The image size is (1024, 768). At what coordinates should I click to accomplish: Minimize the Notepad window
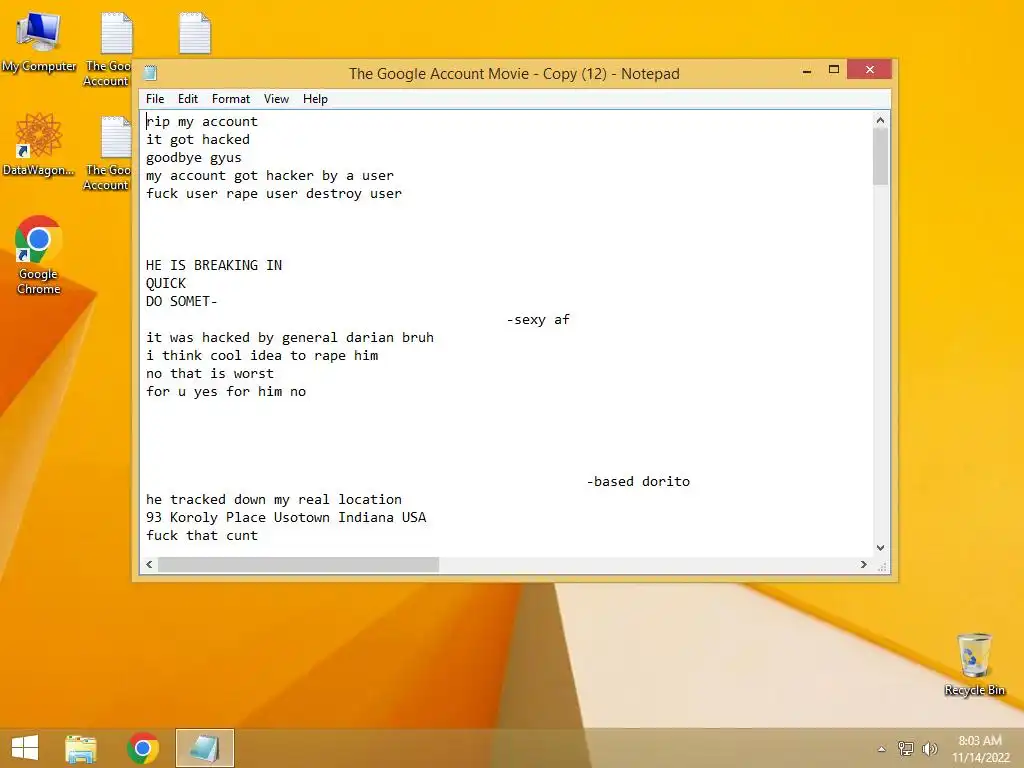click(807, 70)
